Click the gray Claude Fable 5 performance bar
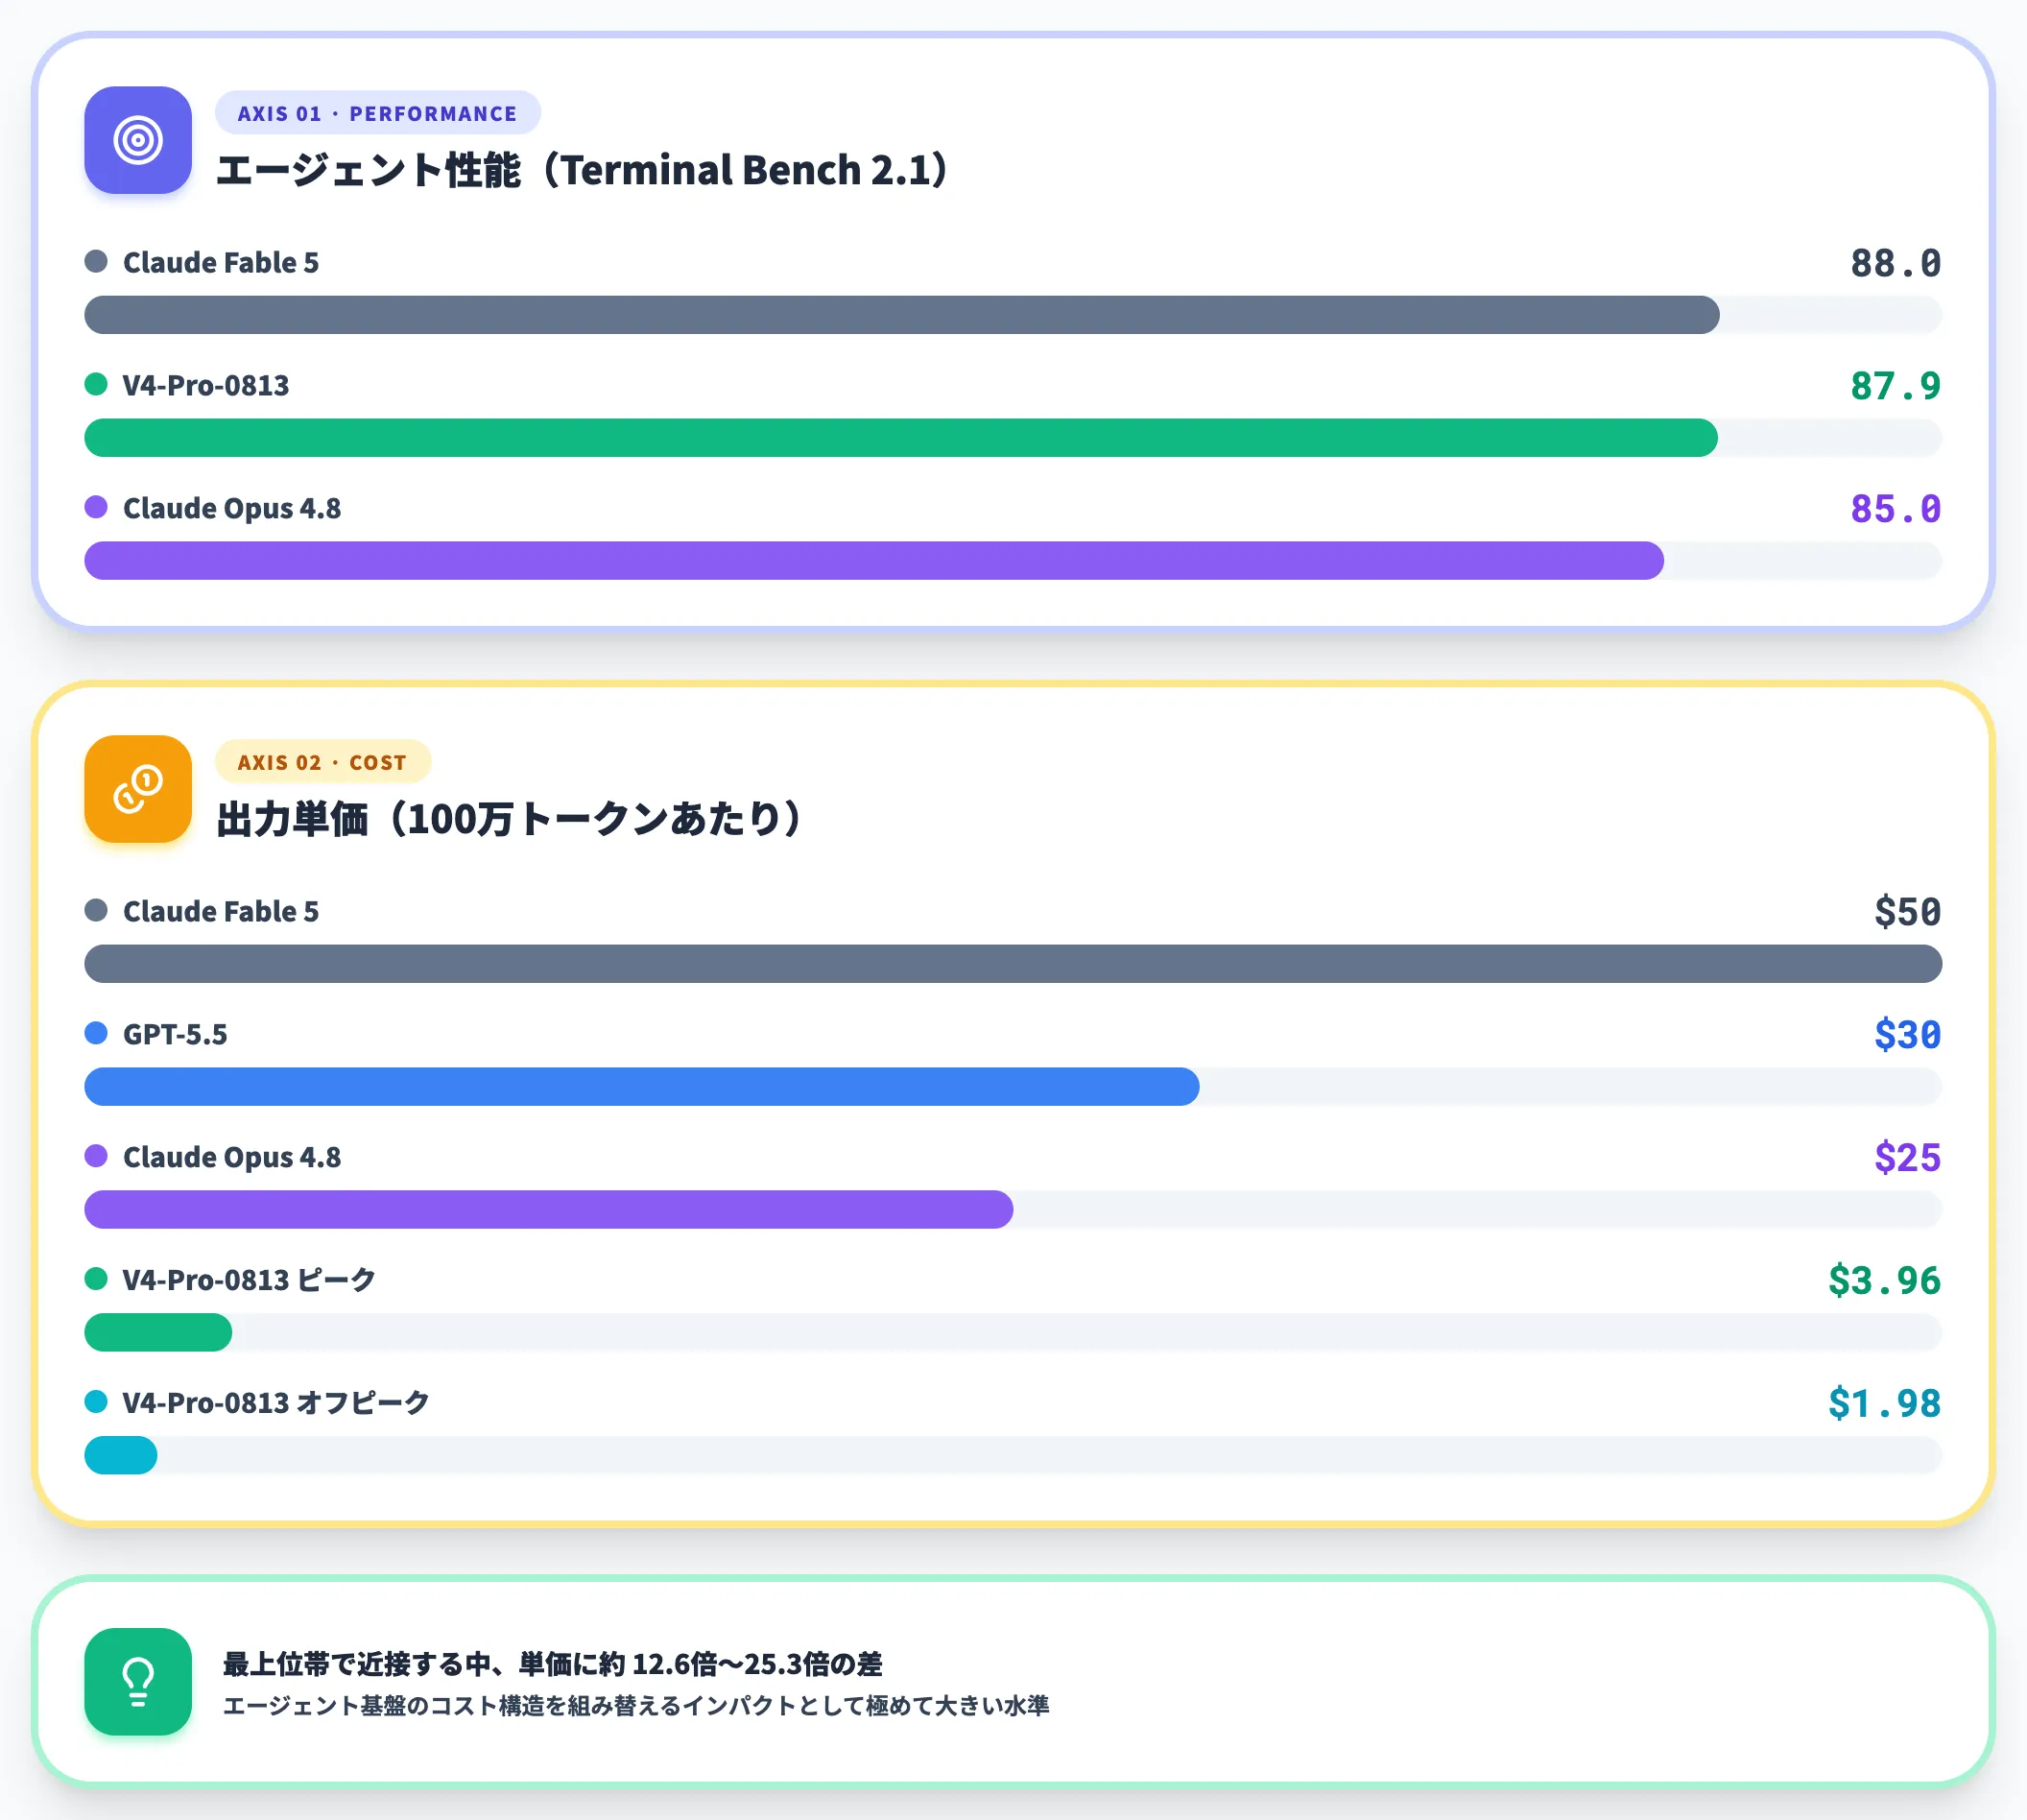Screen dimensions: 2027x1820 [x=902, y=315]
